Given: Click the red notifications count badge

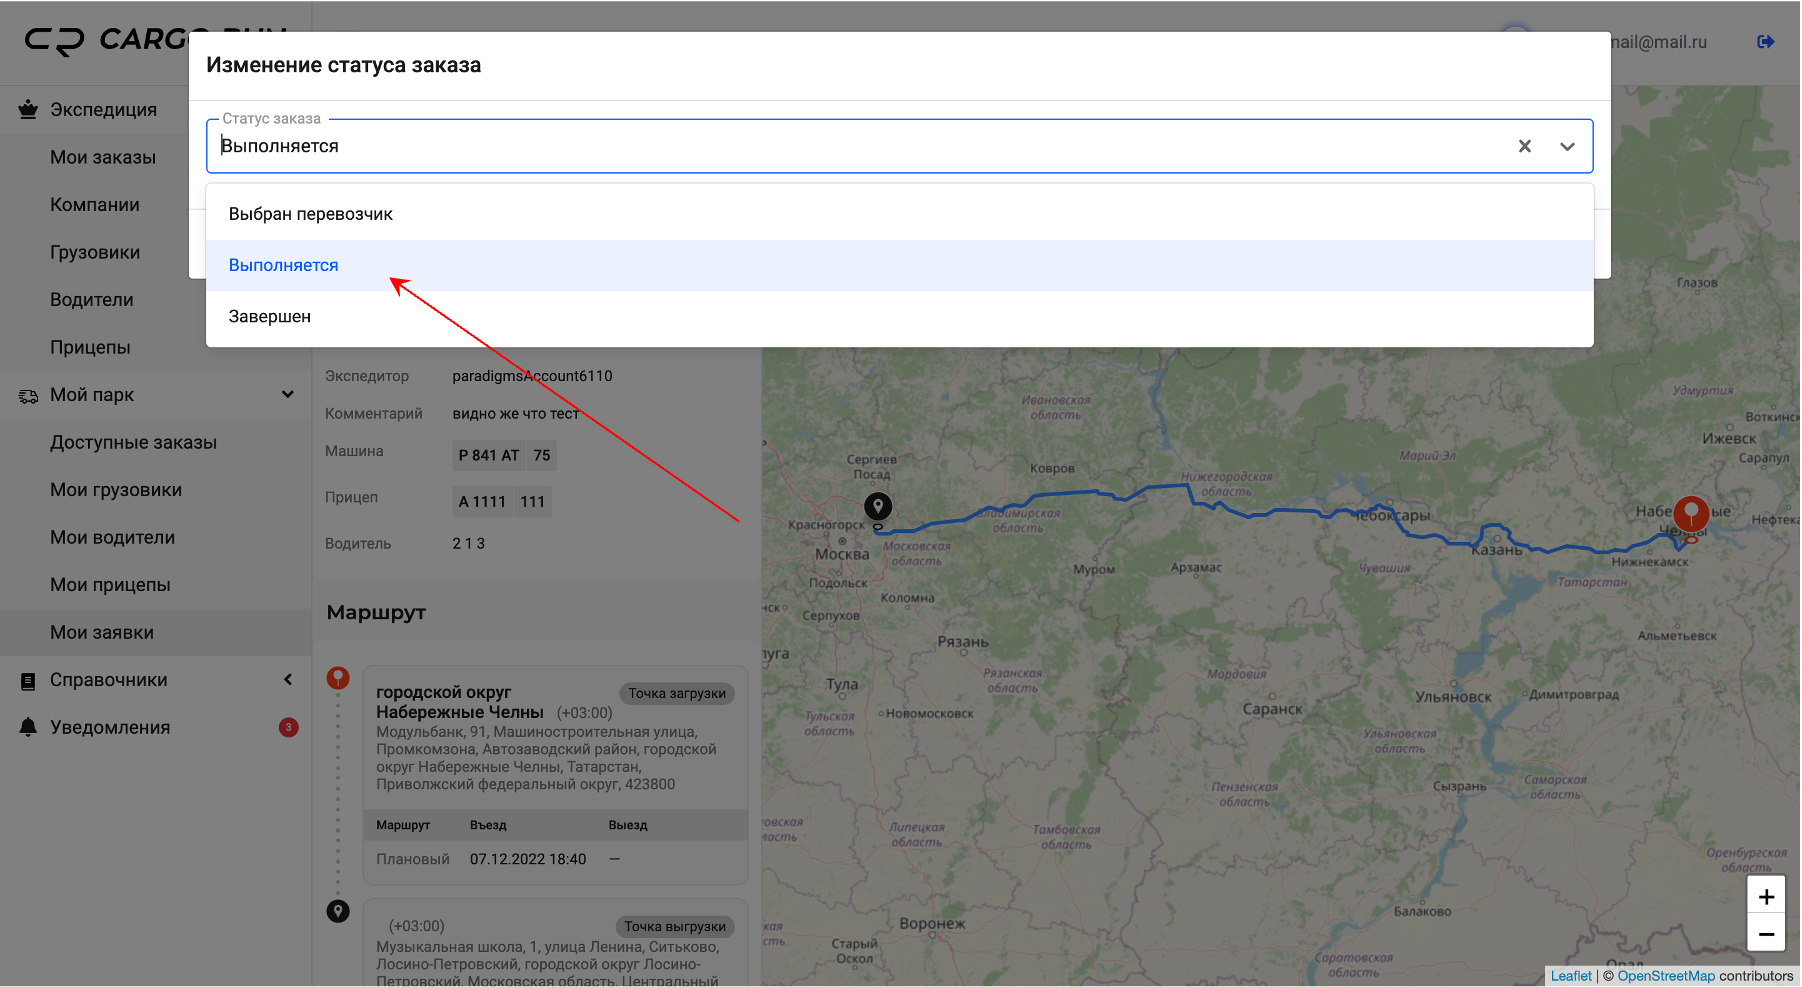Looking at the screenshot, I should (288, 727).
